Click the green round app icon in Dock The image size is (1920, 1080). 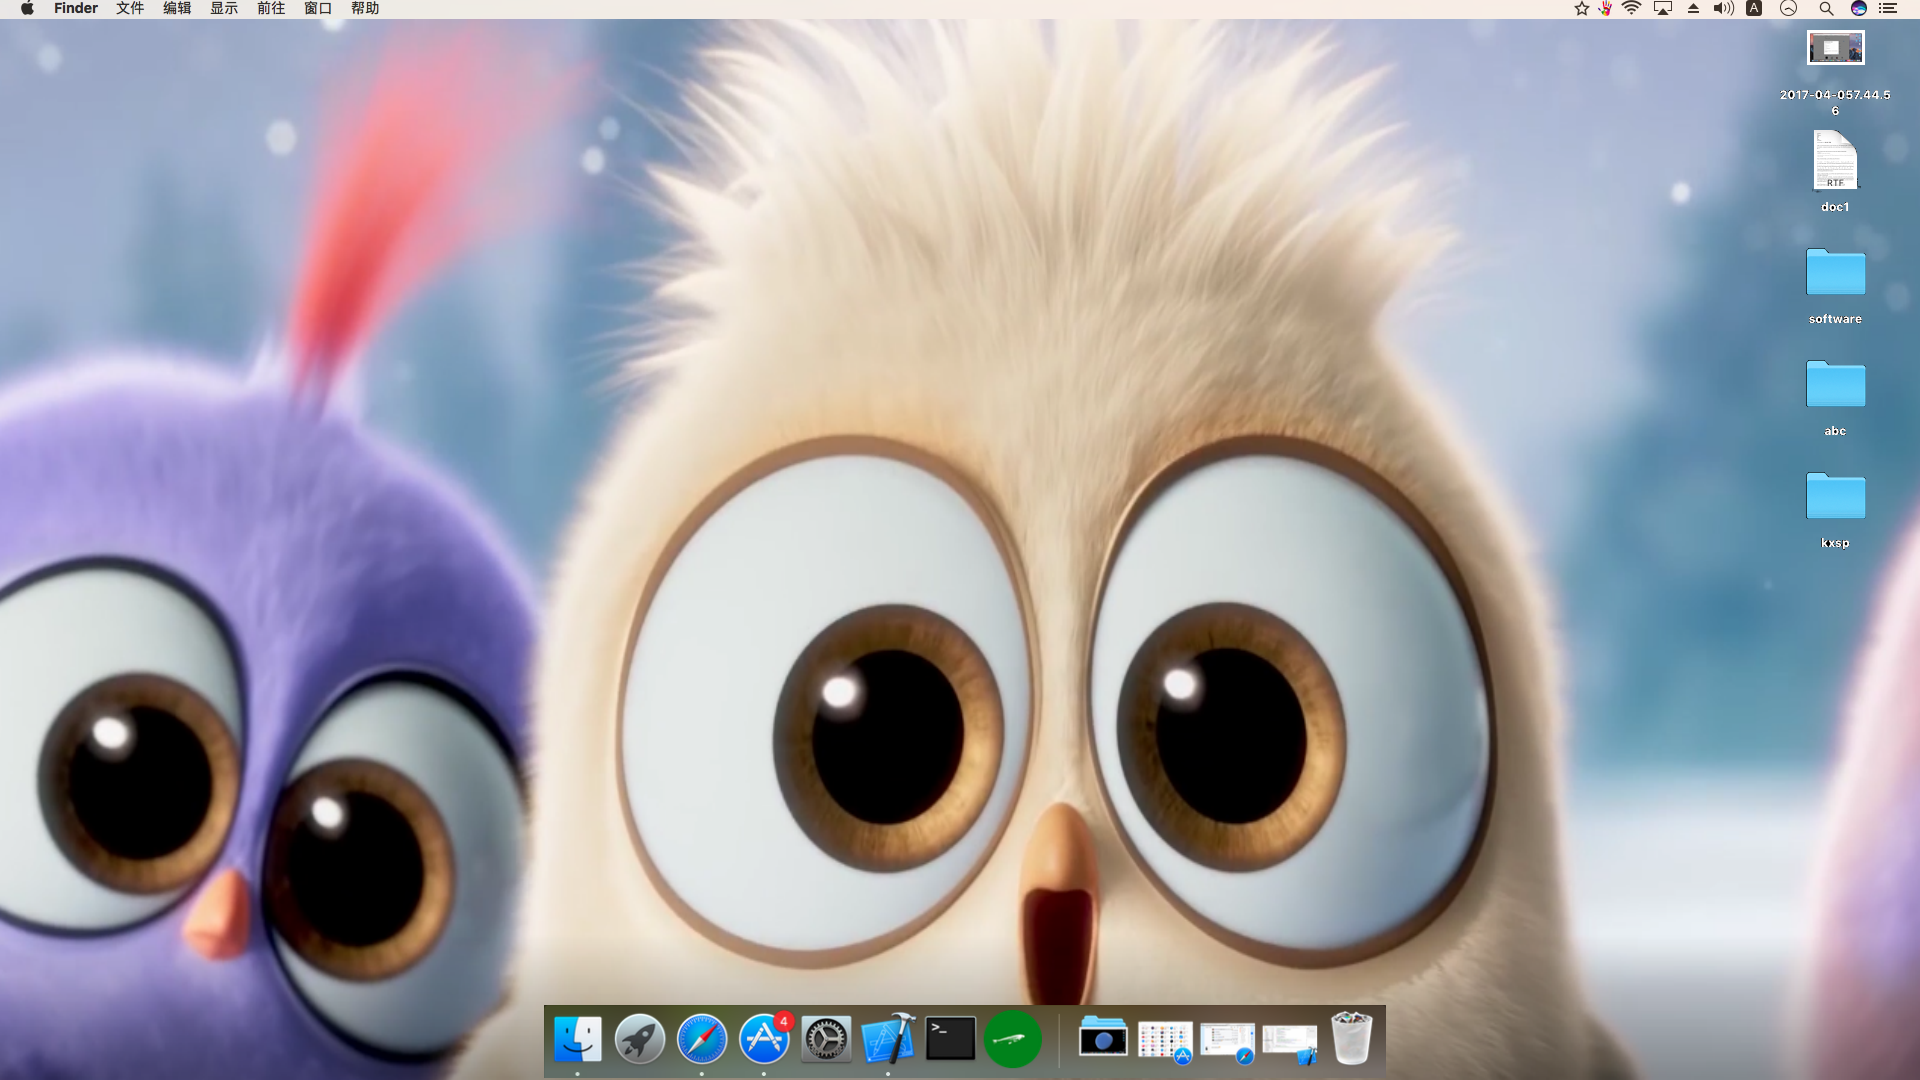tap(1012, 1039)
